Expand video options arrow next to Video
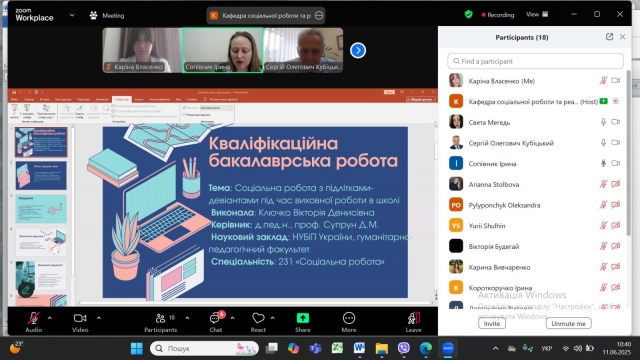The image size is (640, 360). click(99, 318)
